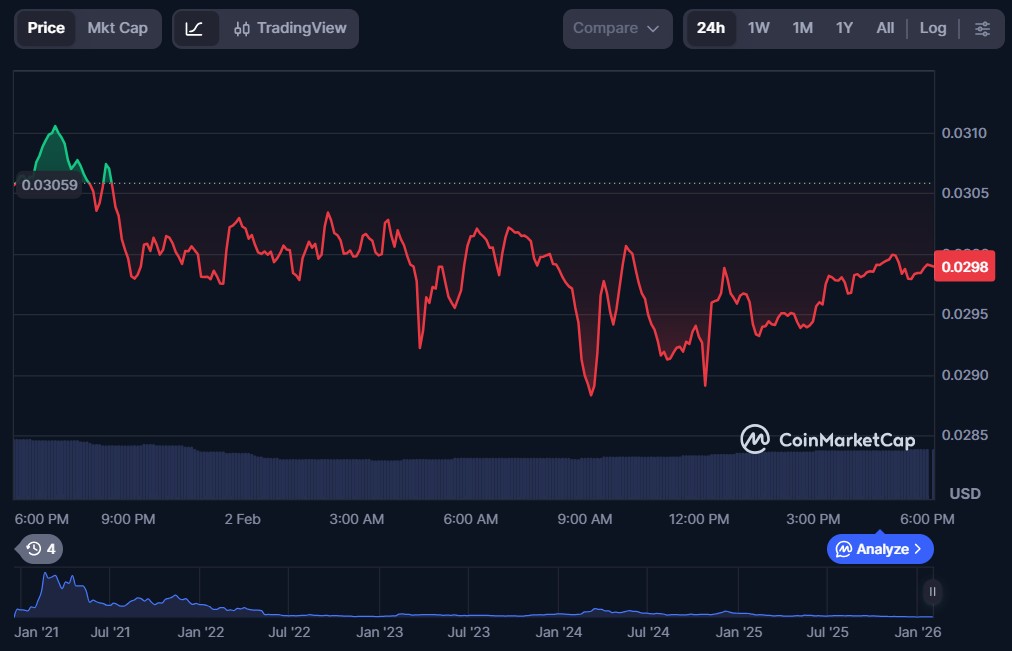Image resolution: width=1012 pixels, height=651 pixels.
Task: Select the 24h time range tab
Action: coord(710,28)
